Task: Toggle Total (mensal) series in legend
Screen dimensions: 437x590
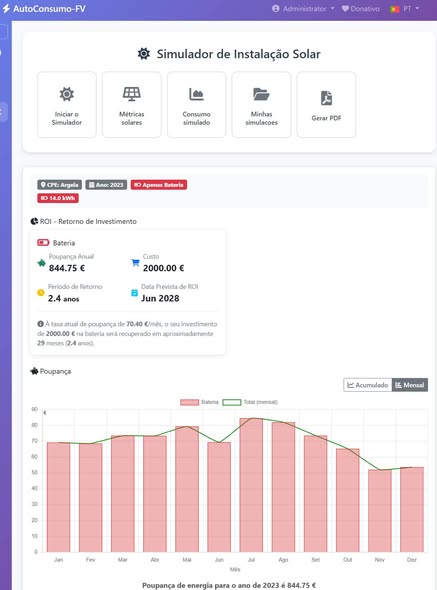Action: point(250,402)
